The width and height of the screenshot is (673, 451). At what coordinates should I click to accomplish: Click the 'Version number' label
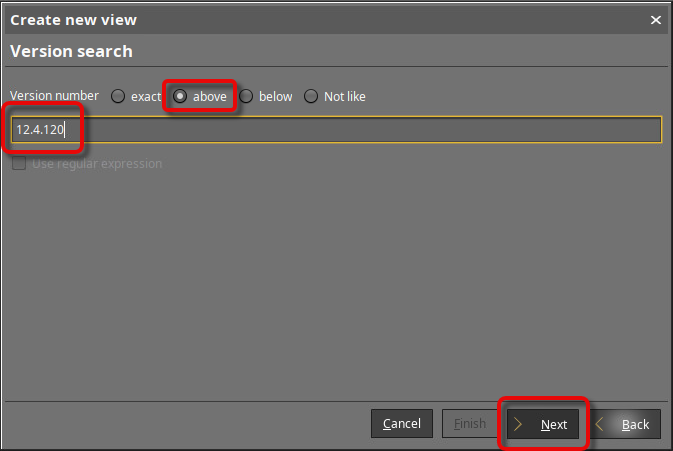pos(54,96)
